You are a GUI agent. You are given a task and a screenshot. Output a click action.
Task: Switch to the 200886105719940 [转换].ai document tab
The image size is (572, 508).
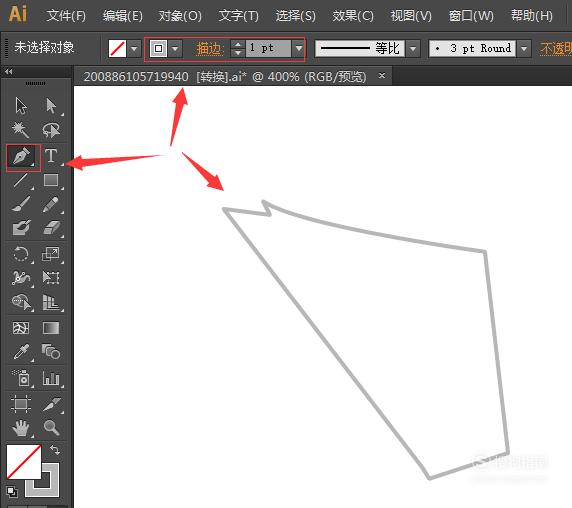[x=225, y=77]
